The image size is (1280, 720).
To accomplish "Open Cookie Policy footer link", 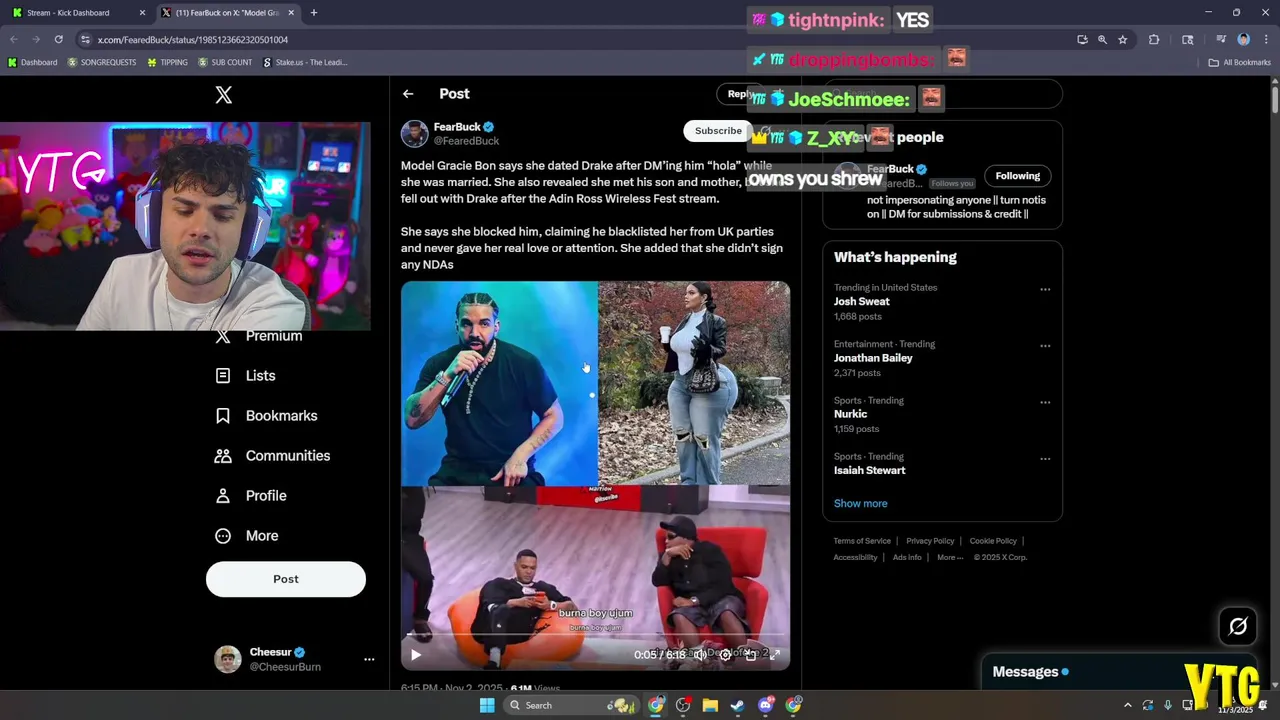I will tap(993, 541).
